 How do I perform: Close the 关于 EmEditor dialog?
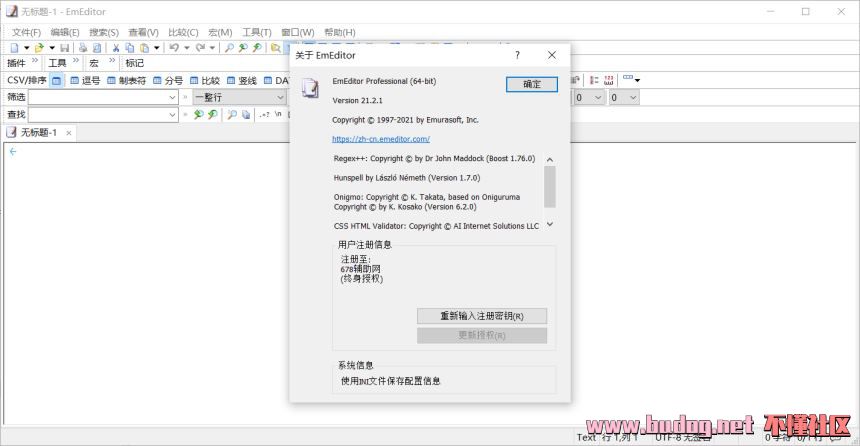552,55
